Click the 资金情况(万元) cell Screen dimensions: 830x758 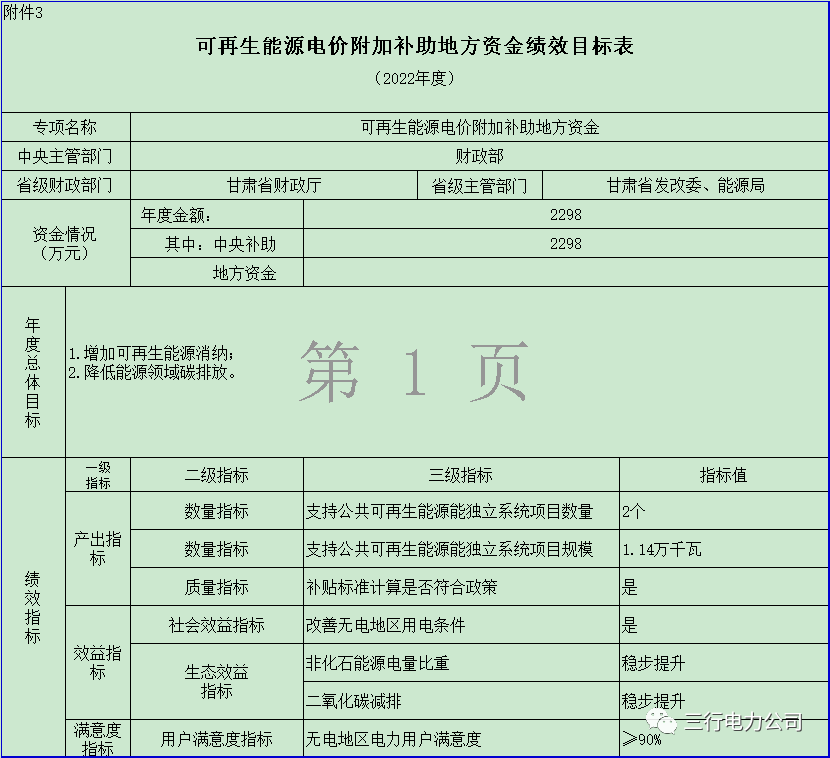click(65, 243)
